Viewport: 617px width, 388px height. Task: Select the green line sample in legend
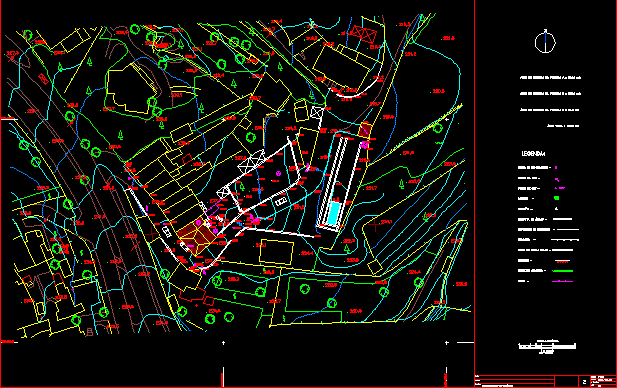tap(562, 271)
